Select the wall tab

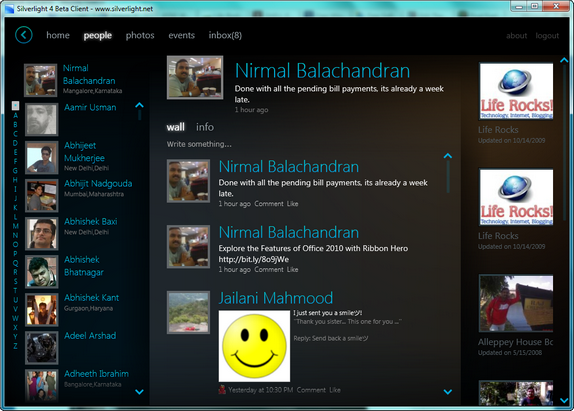click(x=176, y=127)
